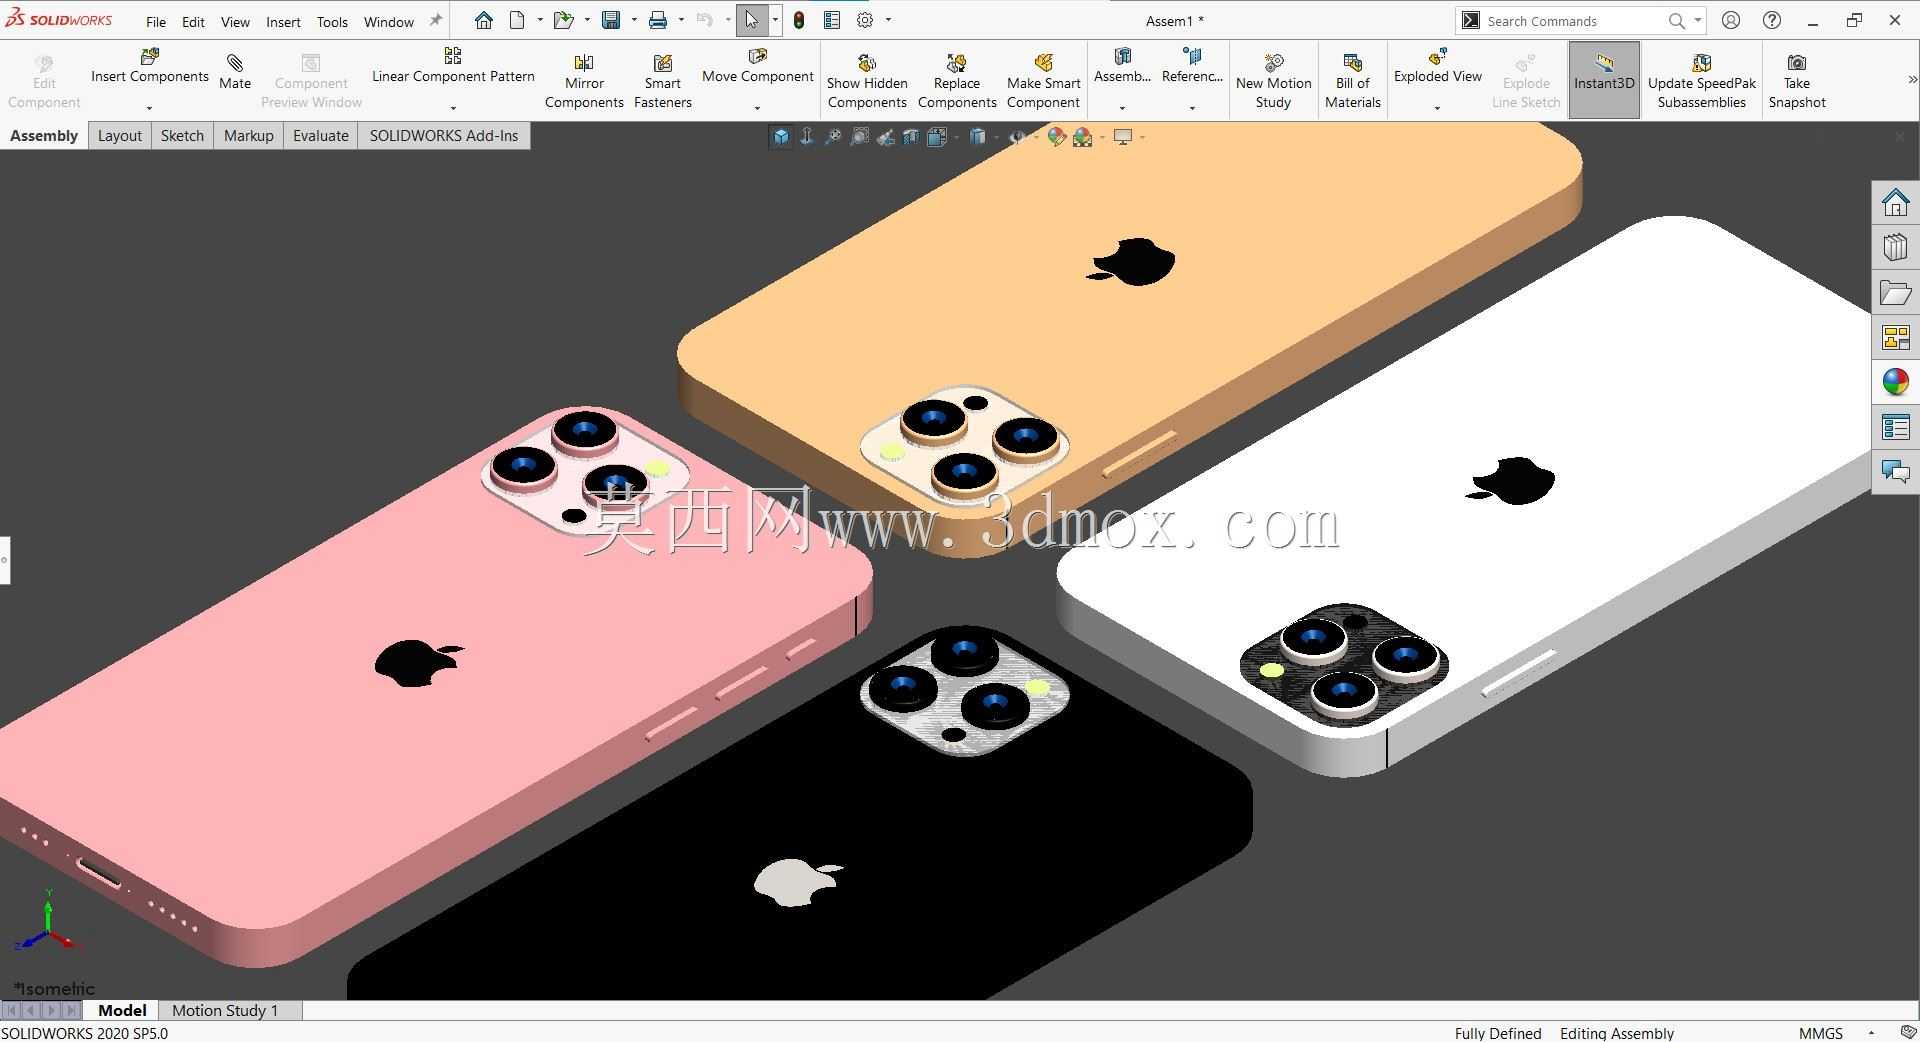Click Make Smart Component tool
Screen dimensions: 1920x1042
click(1043, 81)
